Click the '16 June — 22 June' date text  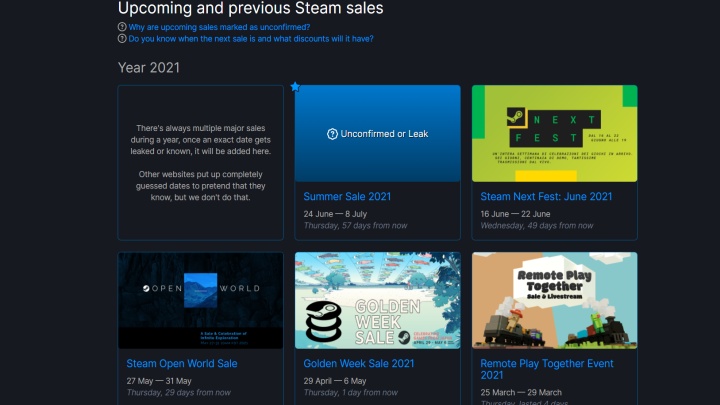515,214
